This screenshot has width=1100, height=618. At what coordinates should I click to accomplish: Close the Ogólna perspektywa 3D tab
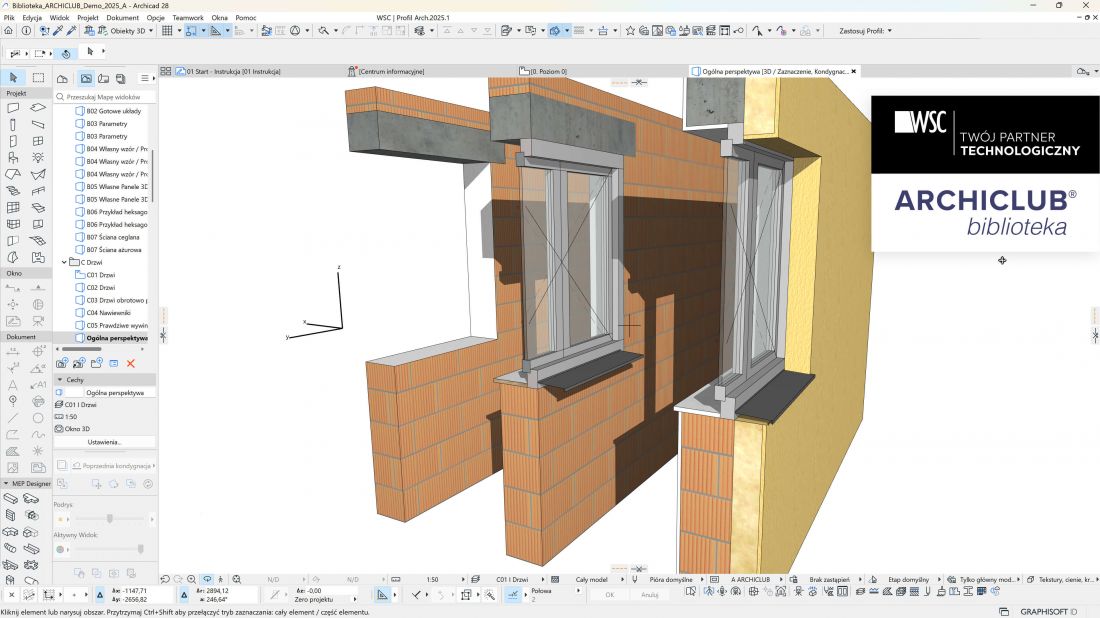point(854,72)
